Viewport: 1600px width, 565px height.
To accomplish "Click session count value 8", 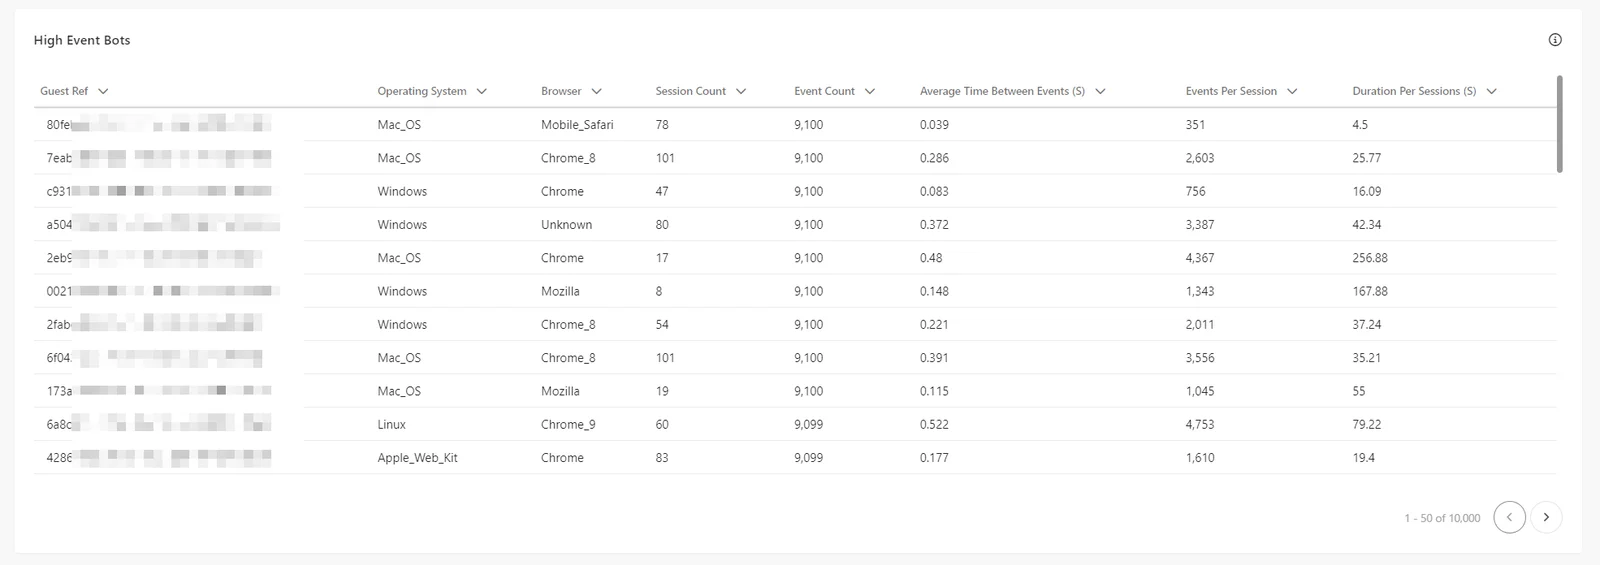I will coord(659,291).
